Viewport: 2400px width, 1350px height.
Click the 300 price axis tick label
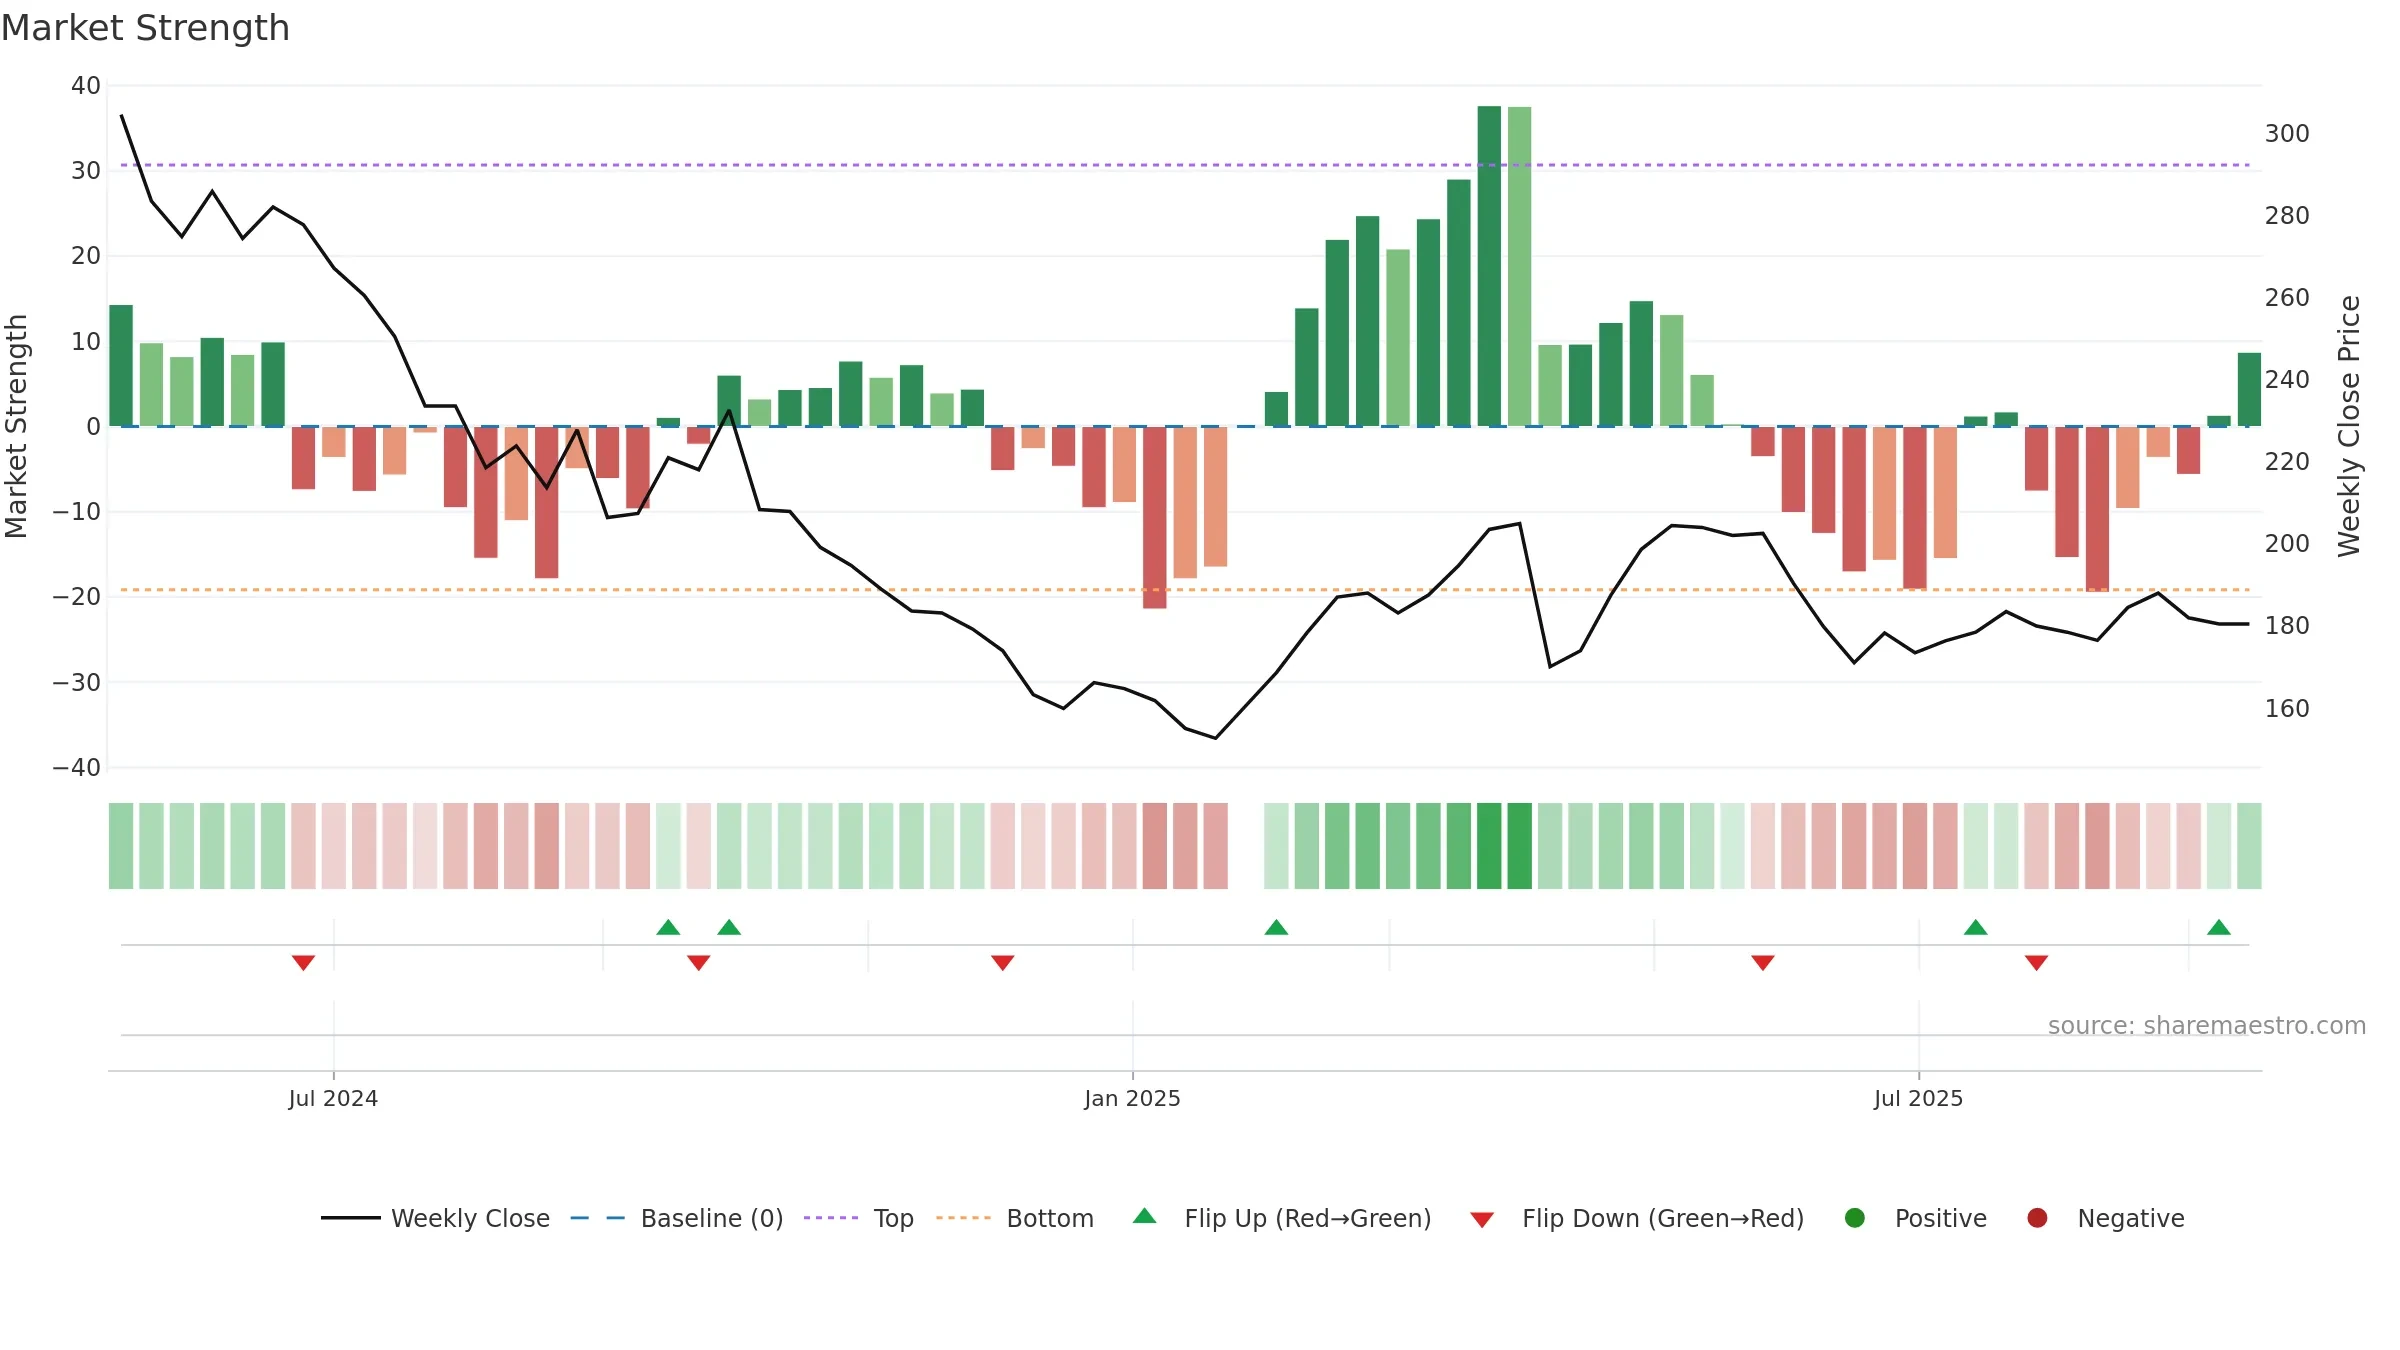2287,134
